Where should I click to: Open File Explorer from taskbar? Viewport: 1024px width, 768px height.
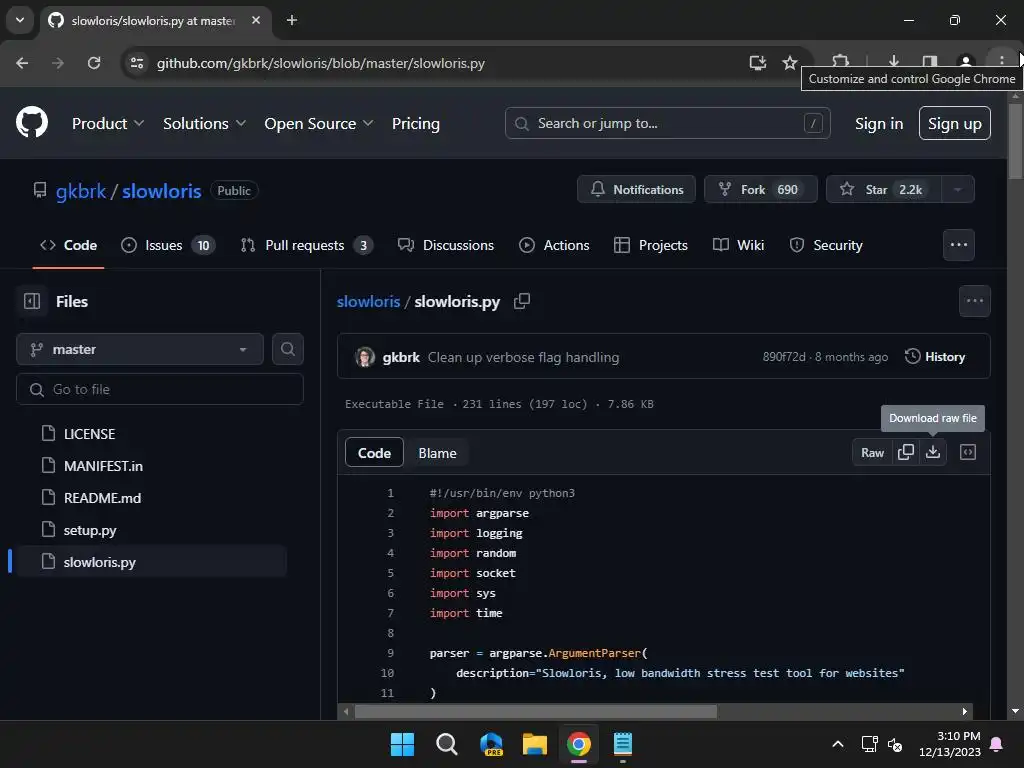pos(535,744)
